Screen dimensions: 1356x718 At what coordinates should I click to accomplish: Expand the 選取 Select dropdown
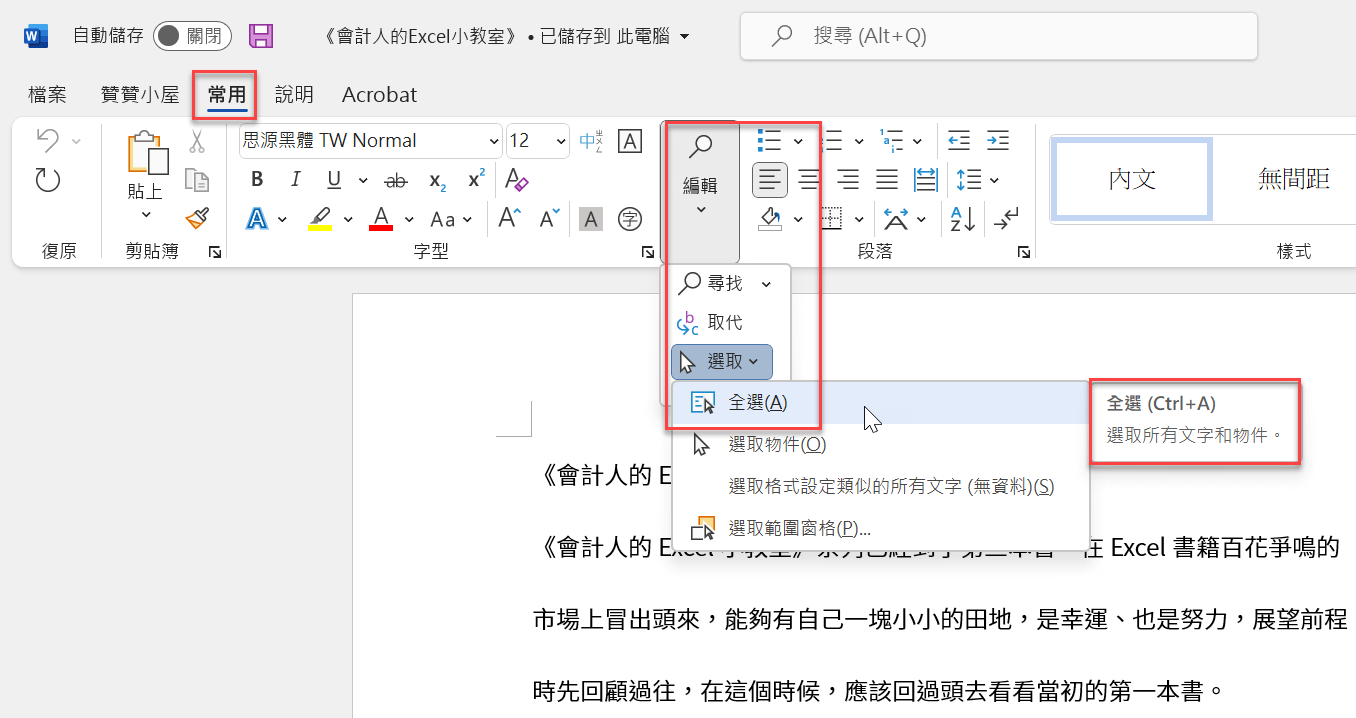pos(722,361)
